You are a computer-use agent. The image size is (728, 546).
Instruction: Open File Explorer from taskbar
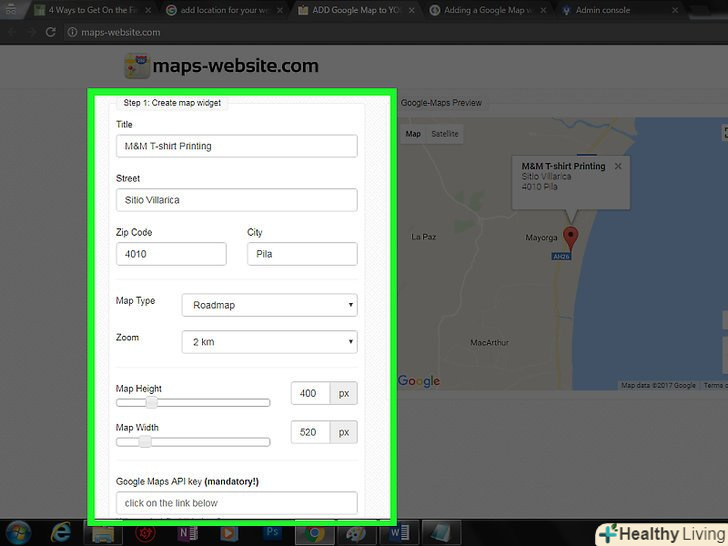[x=103, y=533]
